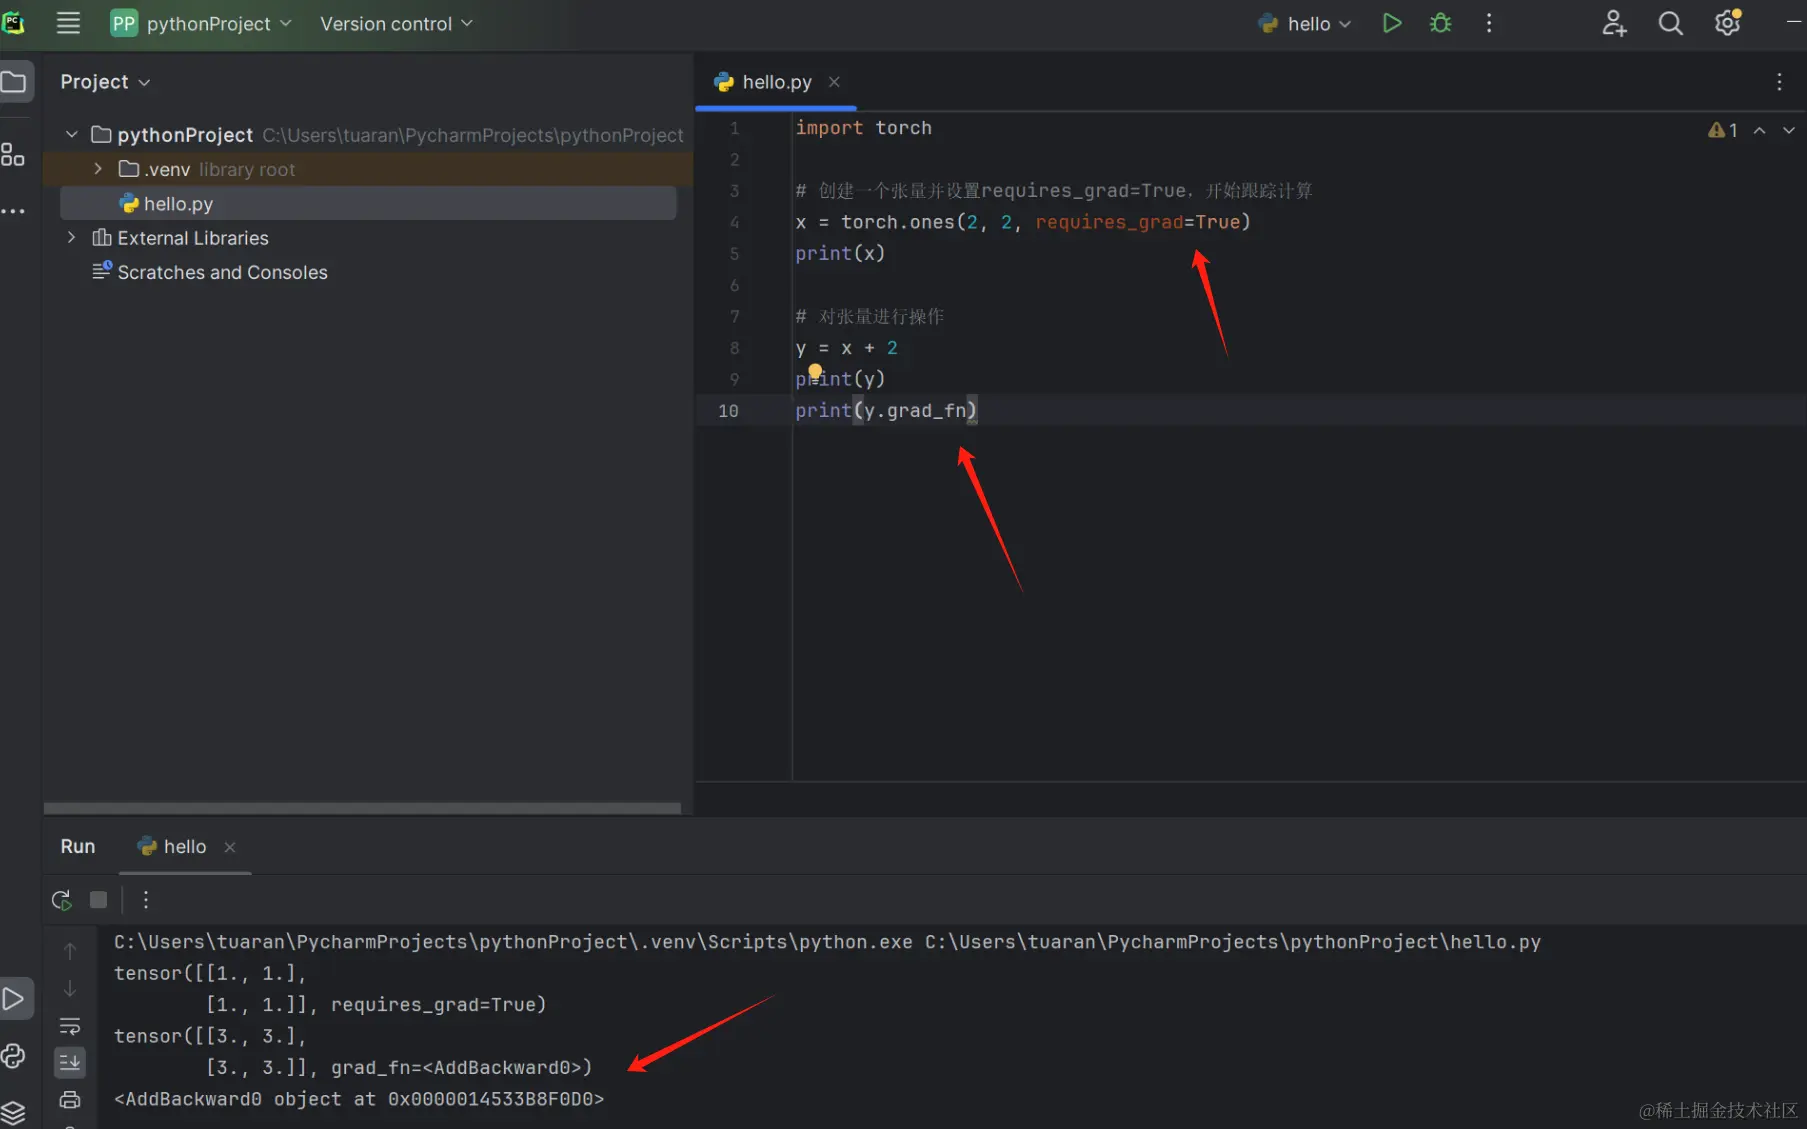Image resolution: width=1807 pixels, height=1129 pixels.
Task: Jump down the stack trace arrow
Action: point(70,989)
